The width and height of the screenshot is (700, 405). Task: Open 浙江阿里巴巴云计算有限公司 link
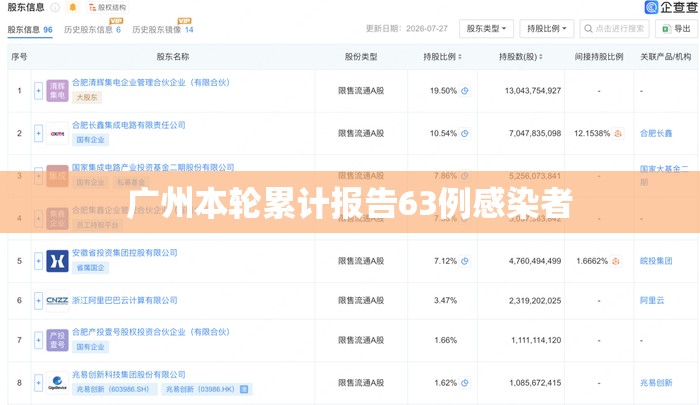125,300
